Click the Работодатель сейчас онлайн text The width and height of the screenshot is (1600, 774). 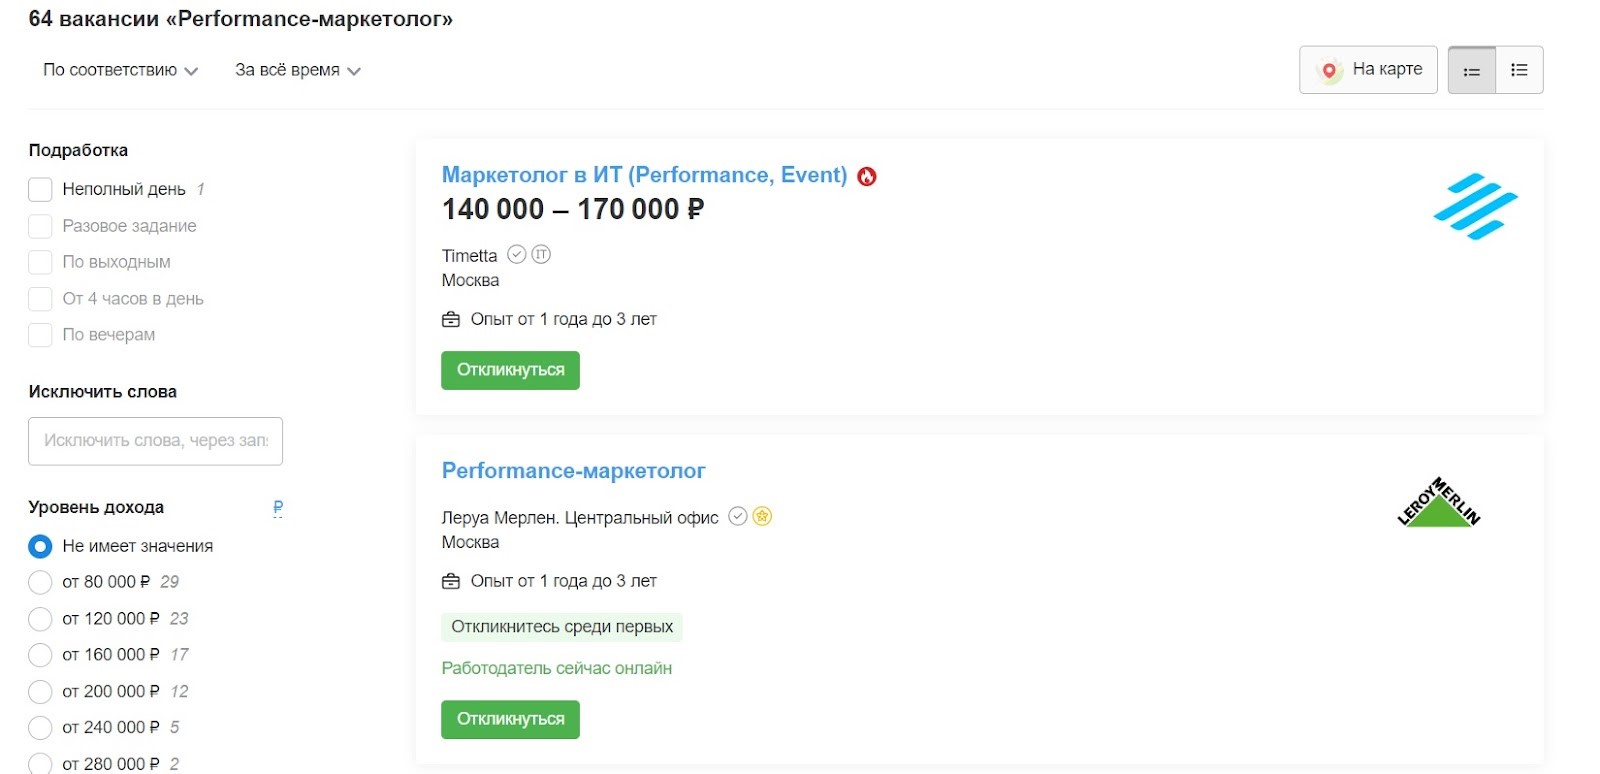point(557,668)
